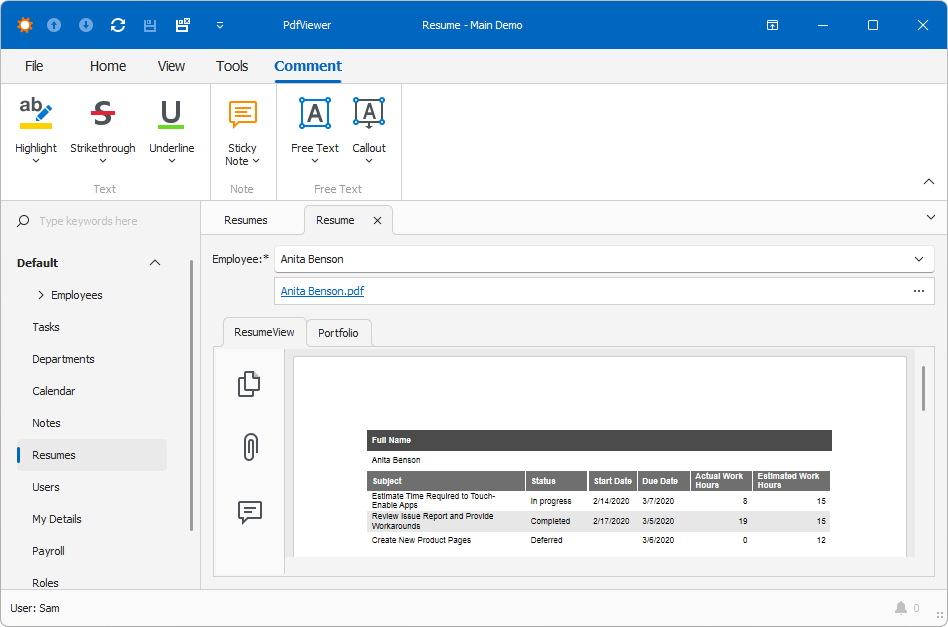
Task: Click the refresh icon in title bar
Action: click(118, 25)
